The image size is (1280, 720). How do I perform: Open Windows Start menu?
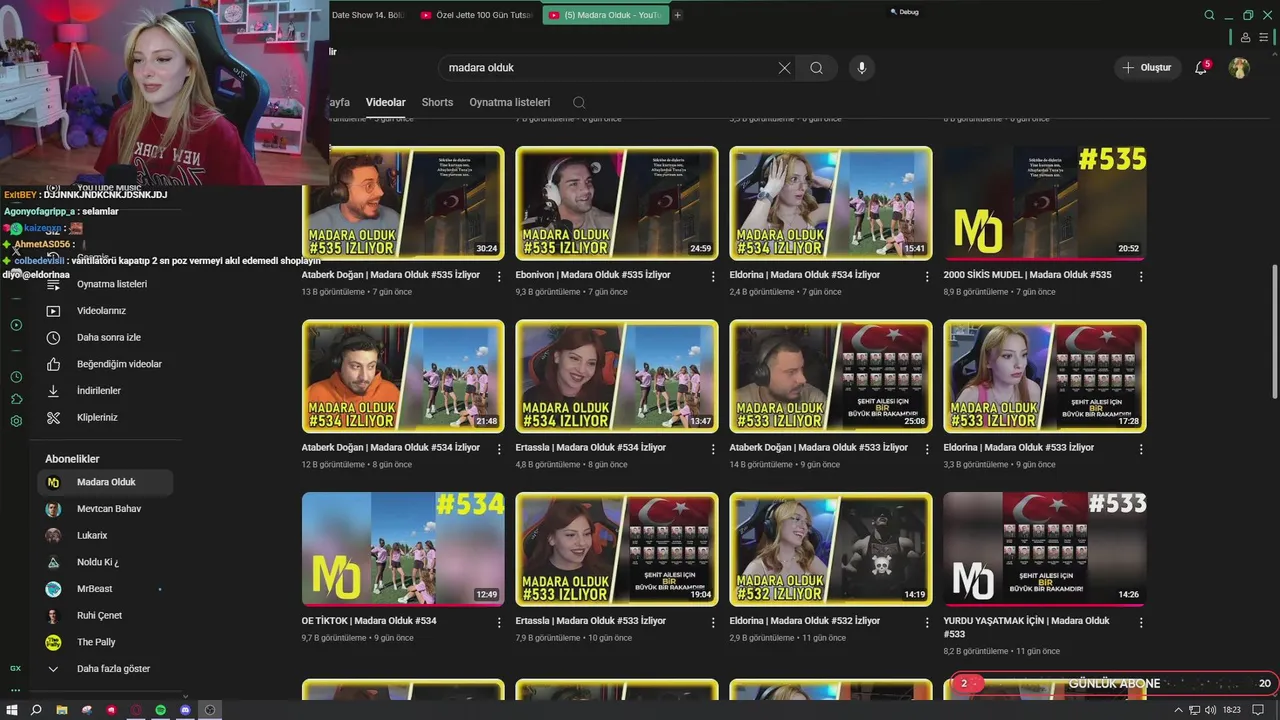point(13,710)
